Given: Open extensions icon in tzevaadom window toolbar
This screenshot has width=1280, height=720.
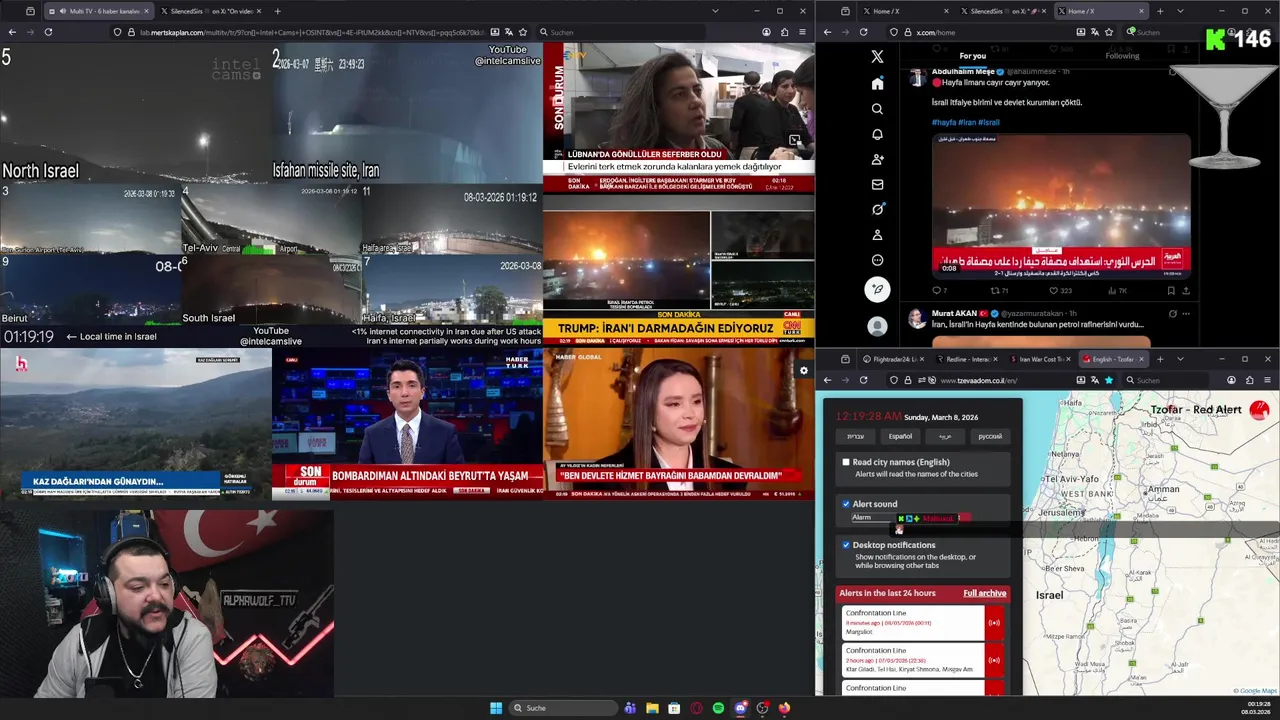Looking at the screenshot, I should 1249,380.
